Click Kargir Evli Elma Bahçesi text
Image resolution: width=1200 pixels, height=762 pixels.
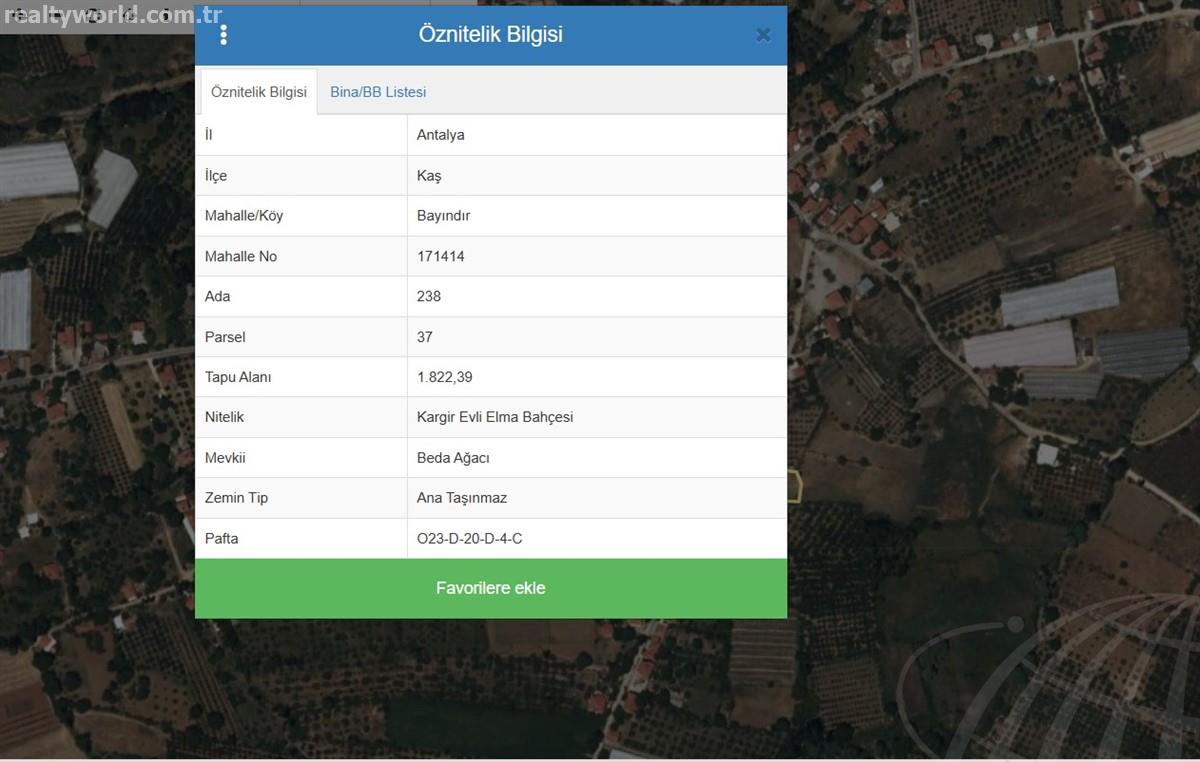(x=495, y=417)
